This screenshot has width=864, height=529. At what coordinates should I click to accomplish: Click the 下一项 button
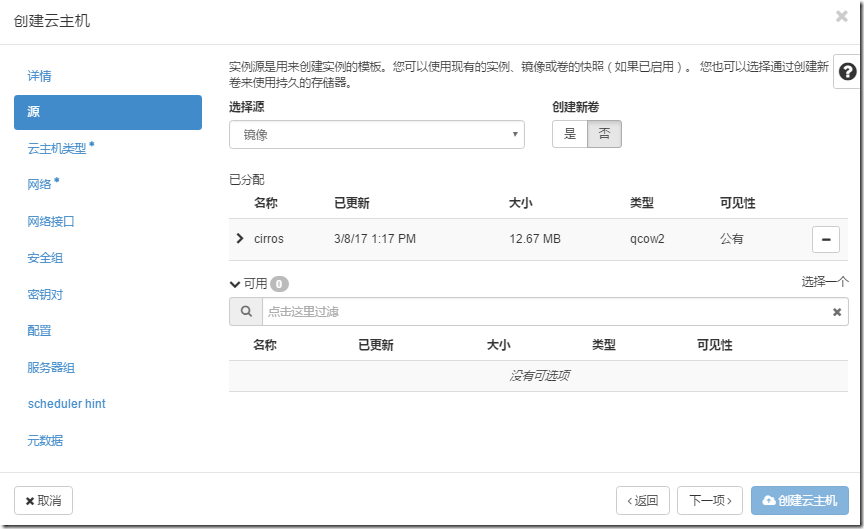coord(710,500)
